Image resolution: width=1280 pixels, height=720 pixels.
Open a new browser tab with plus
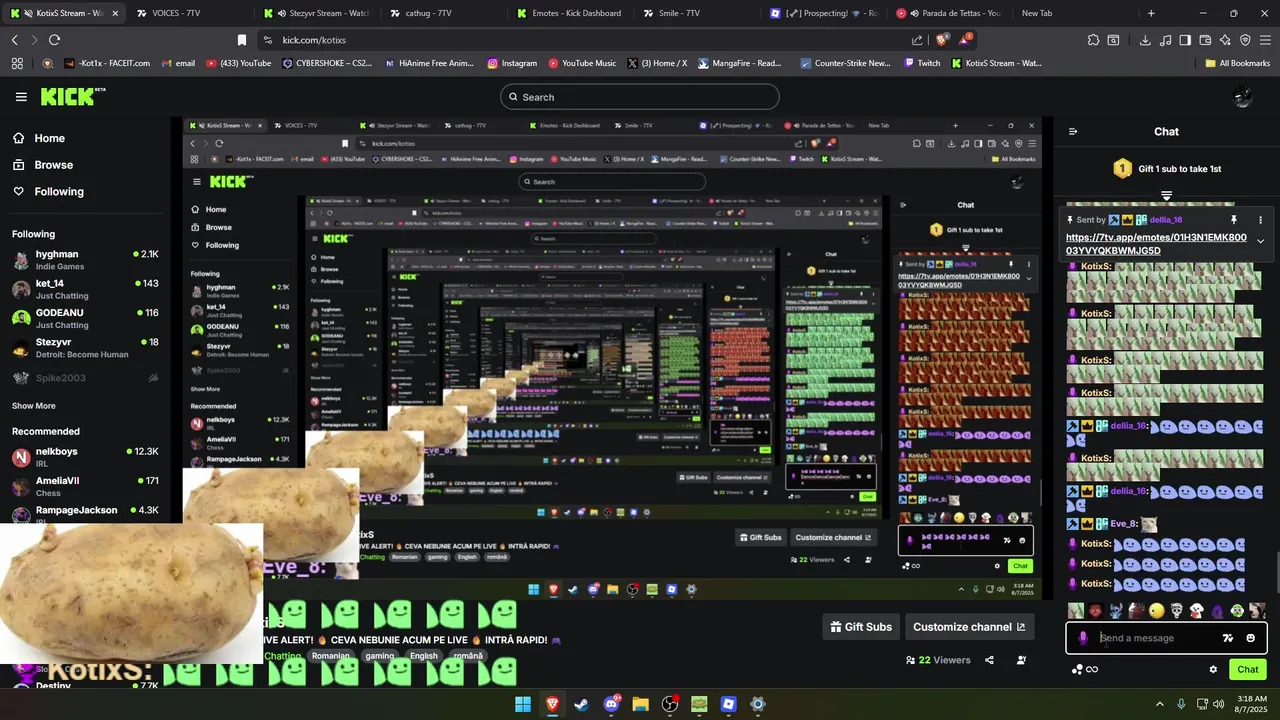pyautogui.click(x=1151, y=13)
